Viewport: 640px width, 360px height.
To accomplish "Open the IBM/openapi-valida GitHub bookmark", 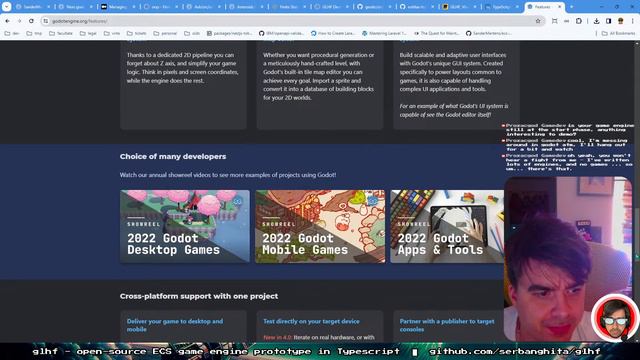I will (282, 33).
